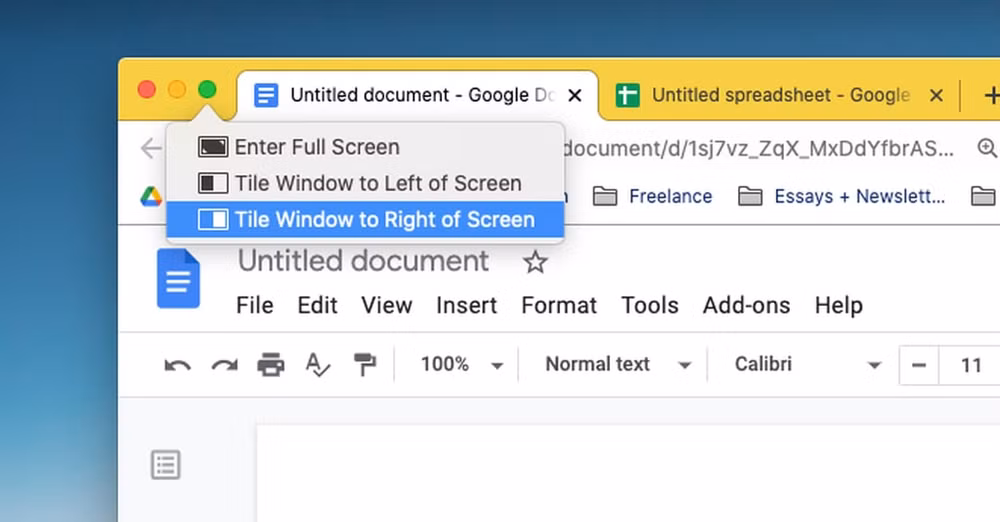The image size is (1000, 522).
Task: Show the document outline icon
Action: (x=166, y=465)
